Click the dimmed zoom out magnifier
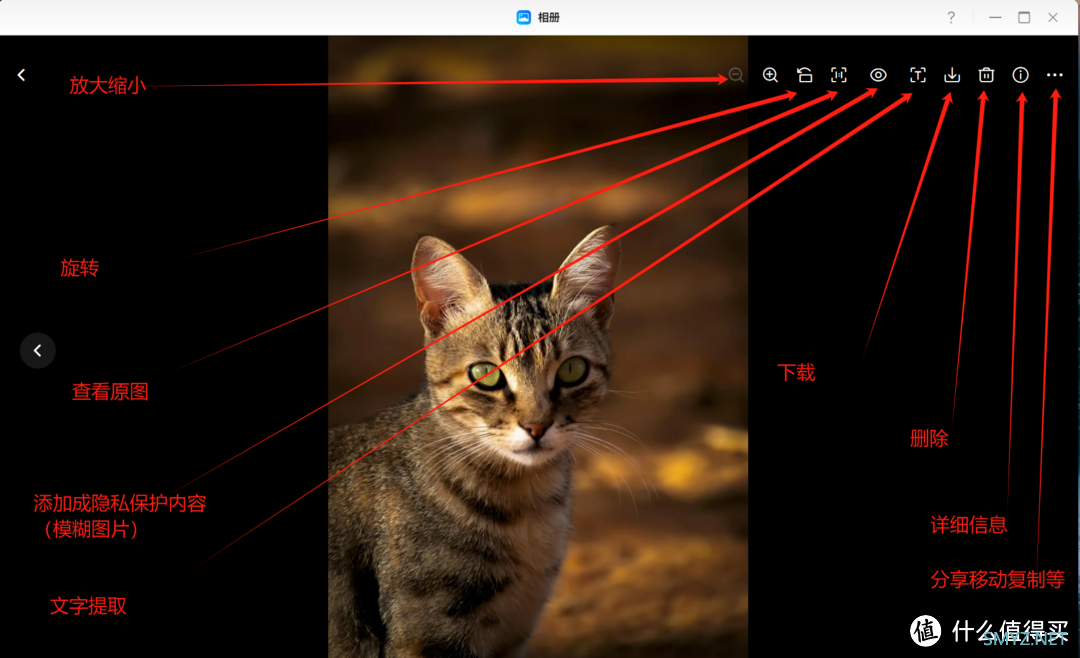 pos(736,75)
